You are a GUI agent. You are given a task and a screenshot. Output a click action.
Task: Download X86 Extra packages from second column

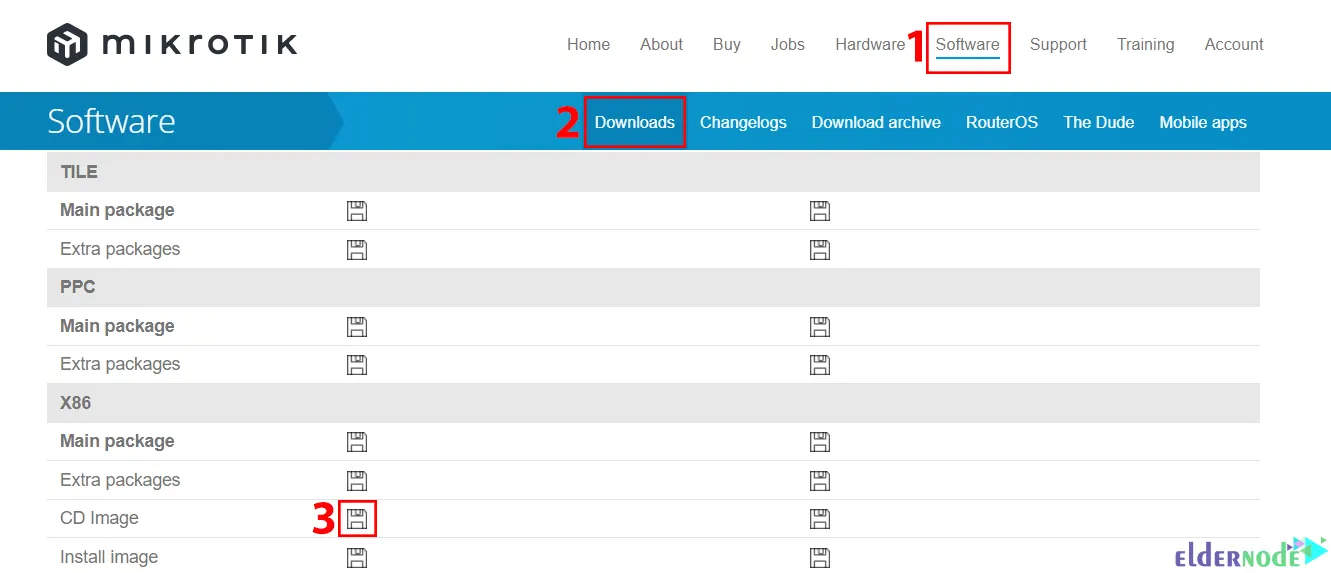[x=820, y=480]
